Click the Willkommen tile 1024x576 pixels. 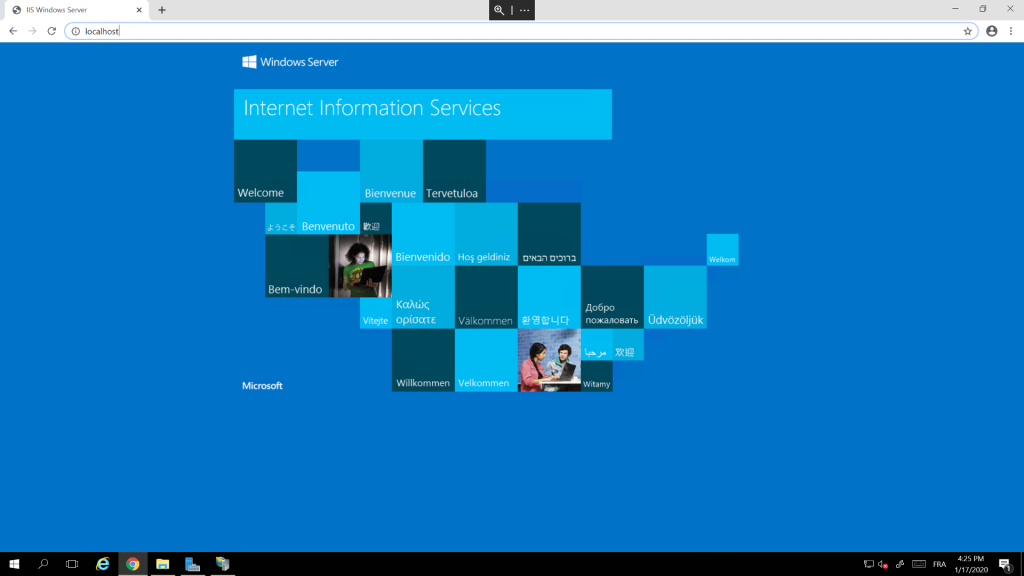coord(423,360)
